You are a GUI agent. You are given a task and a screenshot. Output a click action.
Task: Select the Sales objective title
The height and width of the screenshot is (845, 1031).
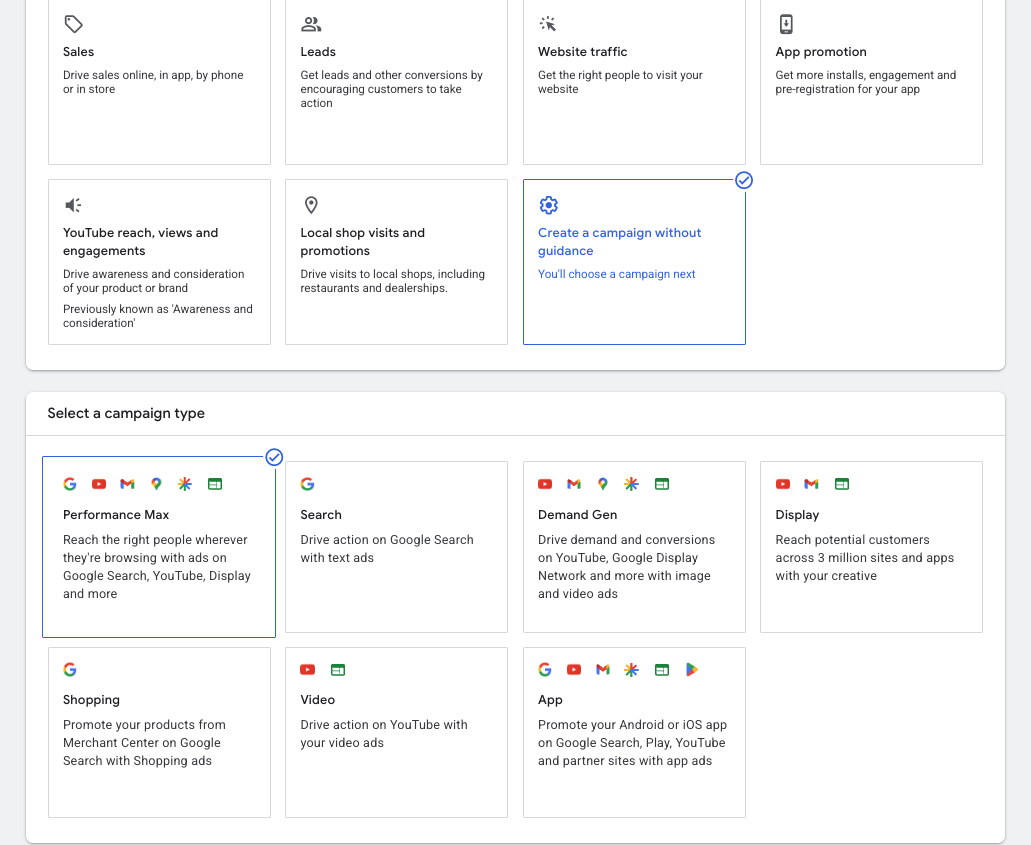click(x=78, y=51)
